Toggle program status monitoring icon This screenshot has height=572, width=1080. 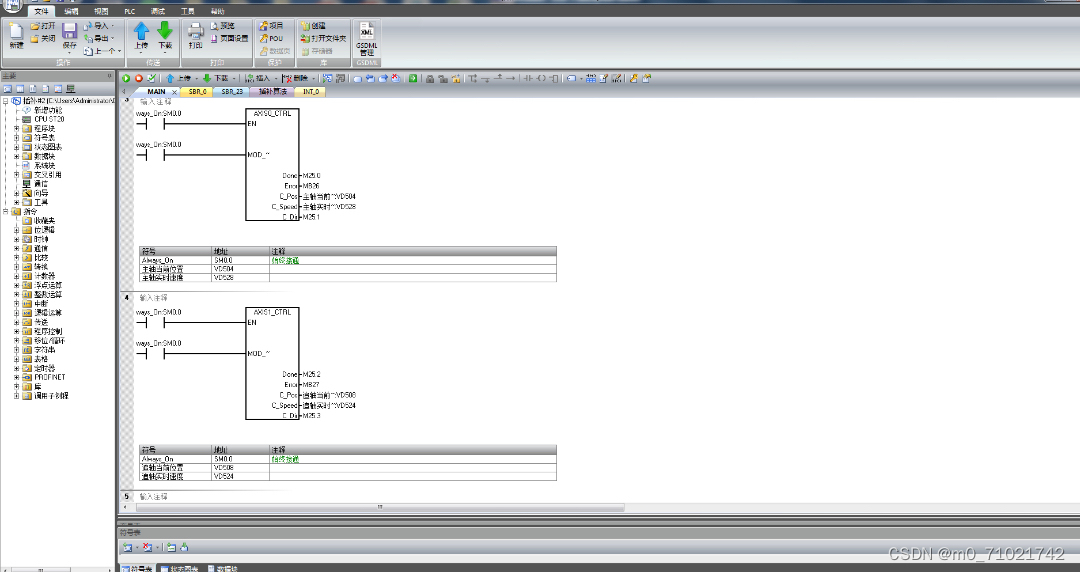[x=327, y=79]
